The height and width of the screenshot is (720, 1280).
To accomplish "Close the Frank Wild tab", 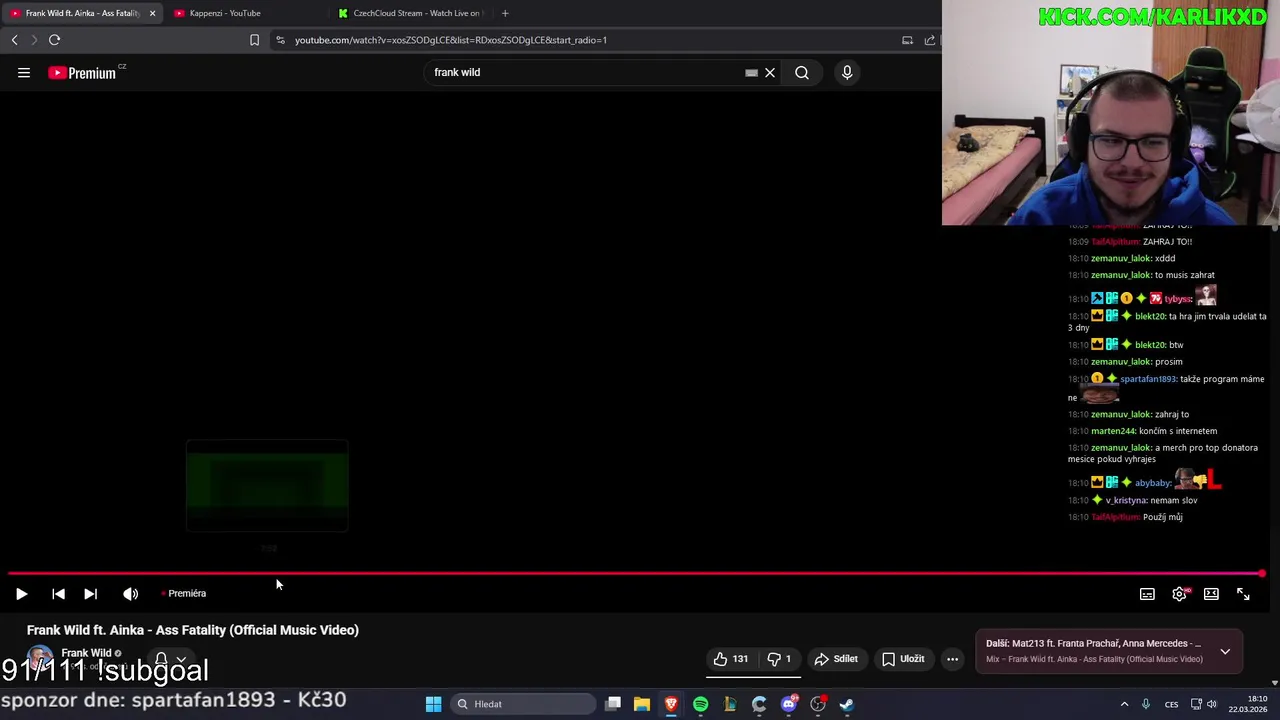I will 152,13.
